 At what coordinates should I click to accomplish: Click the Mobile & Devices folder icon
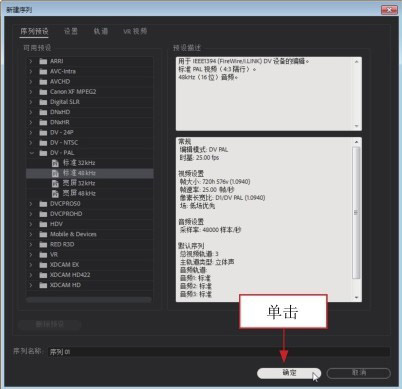(x=43, y=234)
